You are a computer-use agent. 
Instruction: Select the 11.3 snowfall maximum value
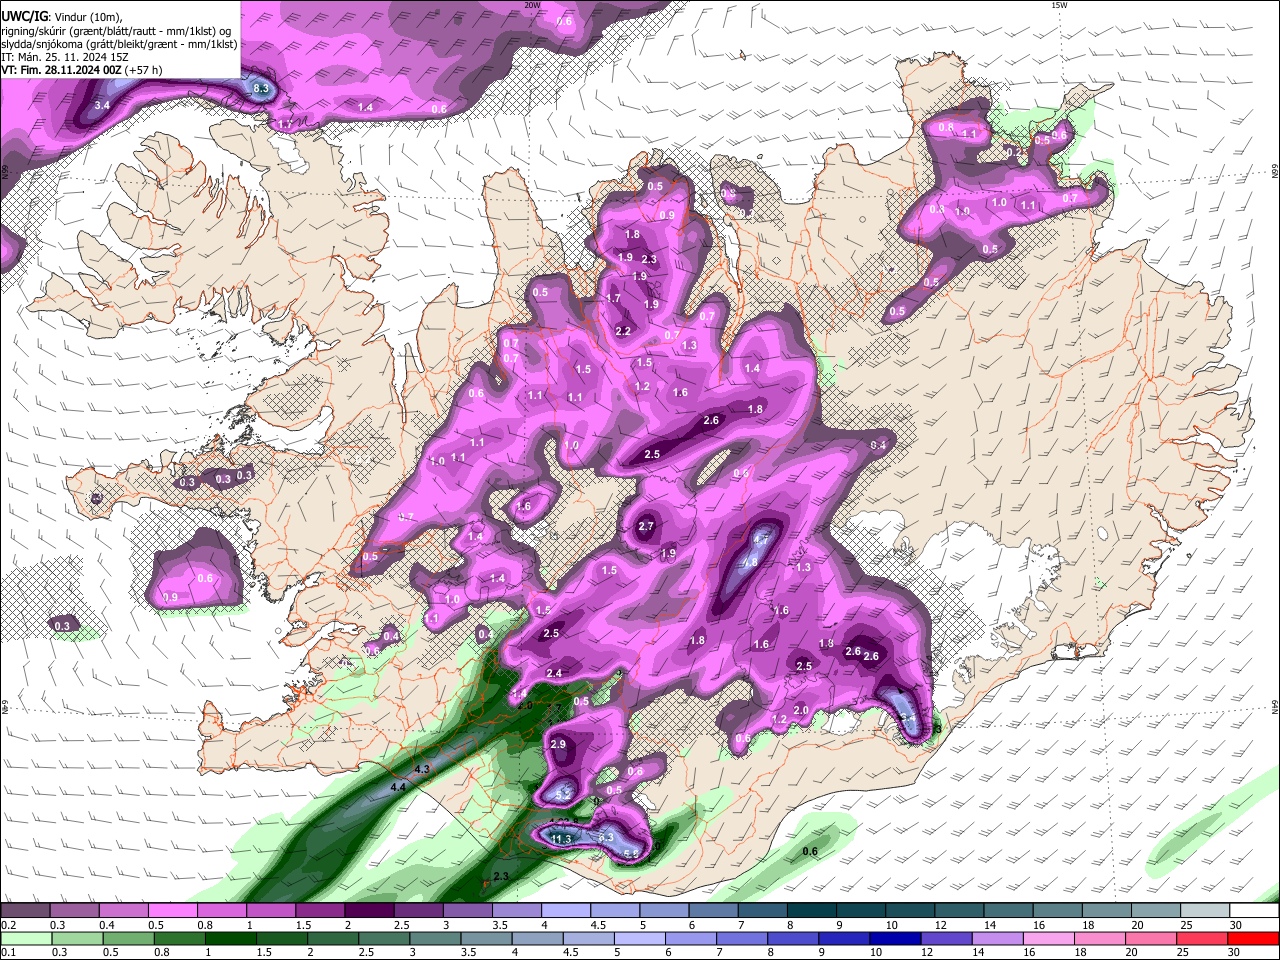point(561,839)
